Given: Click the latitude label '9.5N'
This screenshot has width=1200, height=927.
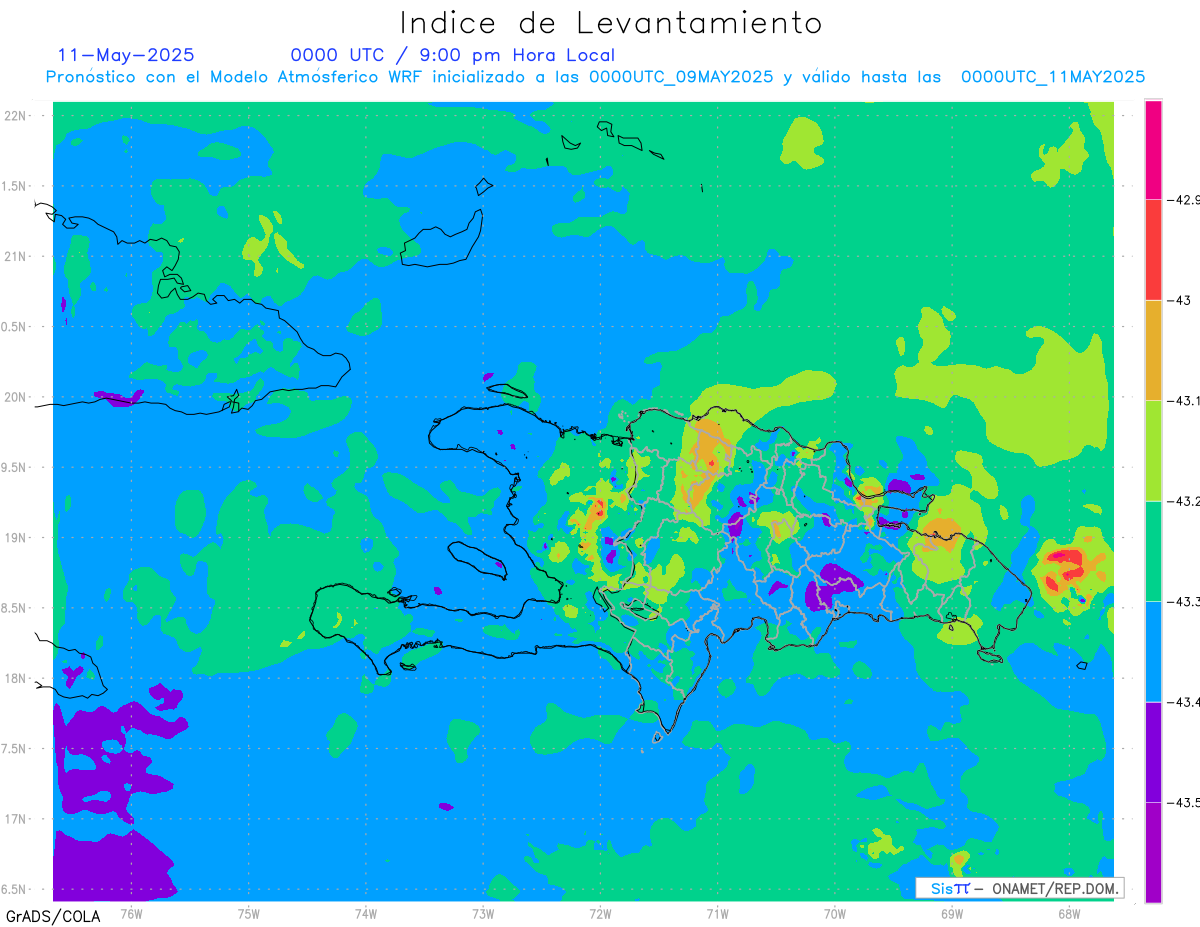Looking at the screenshot, I should pyautogui.click(x=15, y=467).
